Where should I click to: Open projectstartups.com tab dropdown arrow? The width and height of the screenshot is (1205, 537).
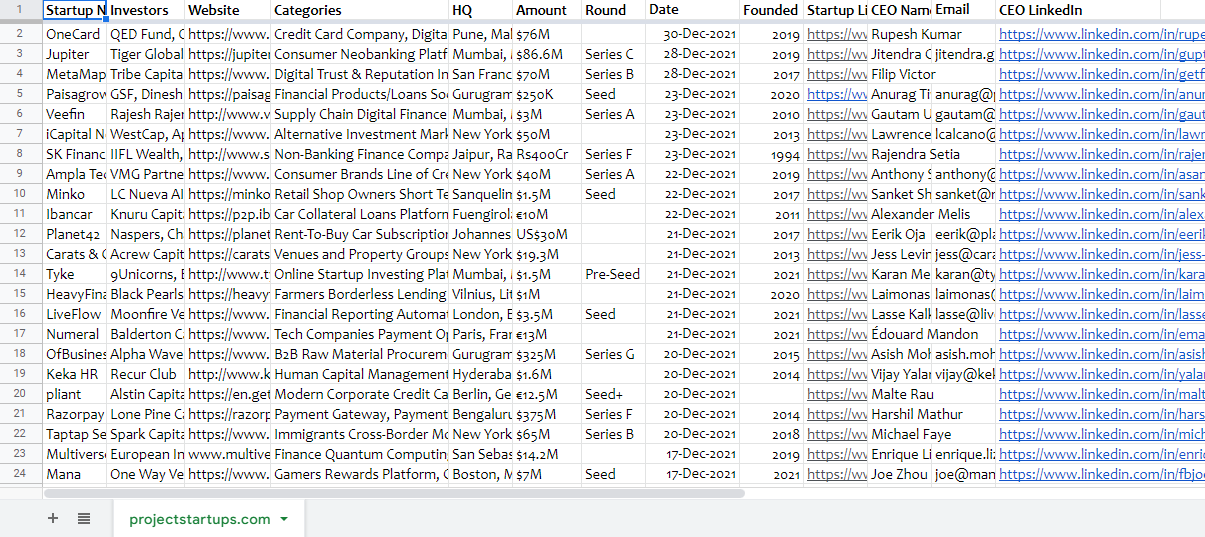tap(284, 519)
